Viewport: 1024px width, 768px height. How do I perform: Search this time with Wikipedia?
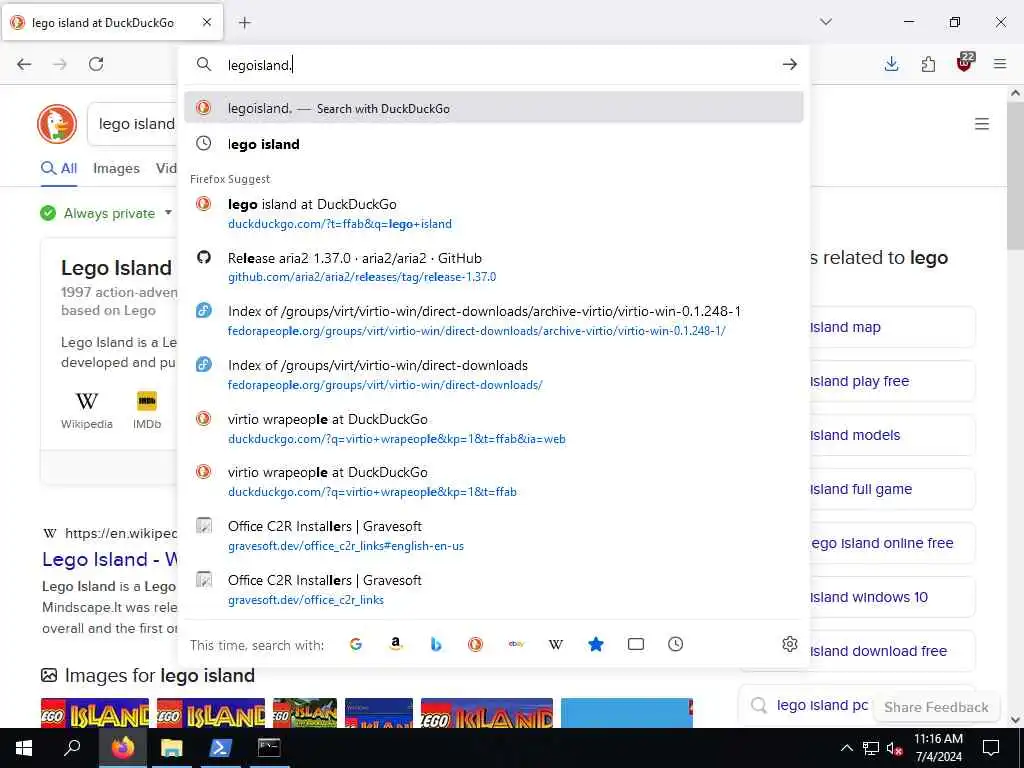pos(556,645)
